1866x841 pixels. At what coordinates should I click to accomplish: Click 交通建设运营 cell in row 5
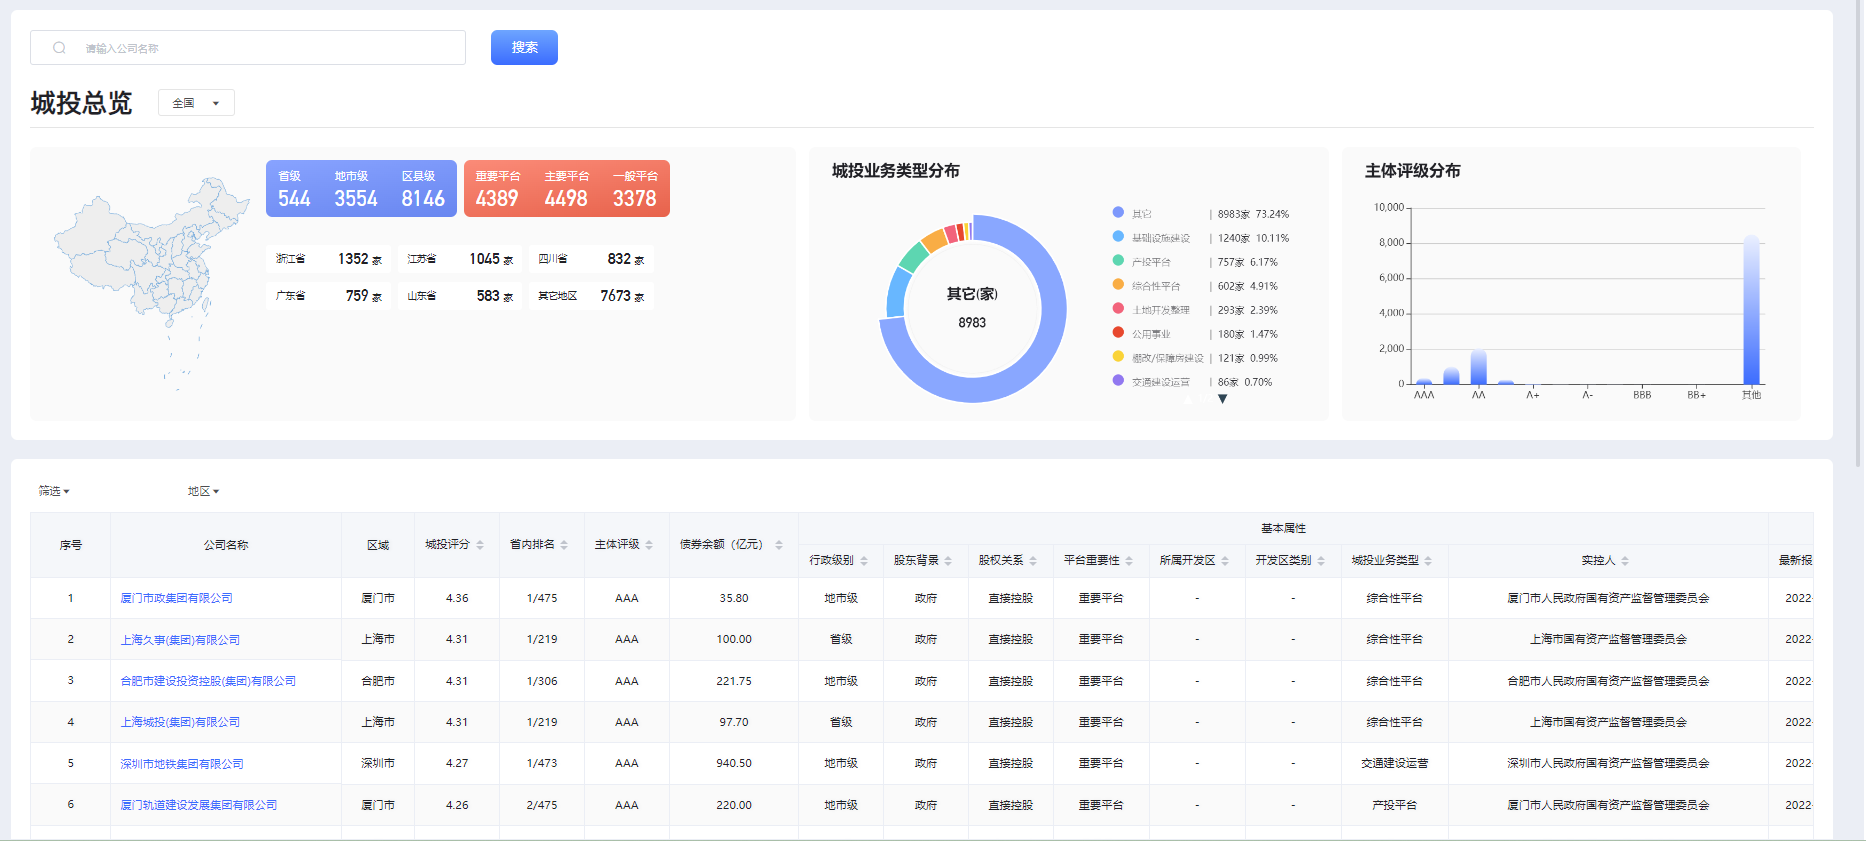pos(1395,763)
